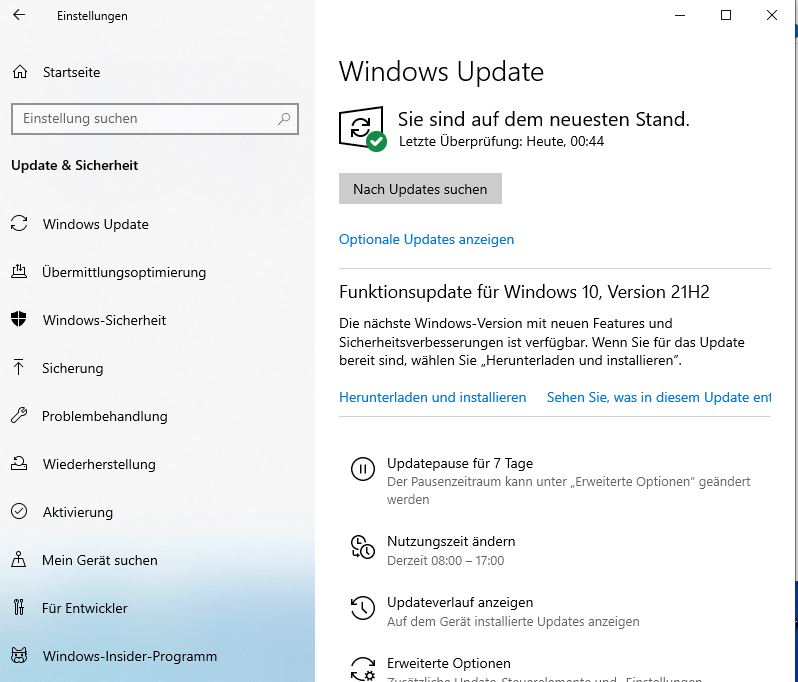Viewport: 798px width, 682px height.
Task: Click the Windows Update sync icon in sidebar
Action: [x=19, y=223]
